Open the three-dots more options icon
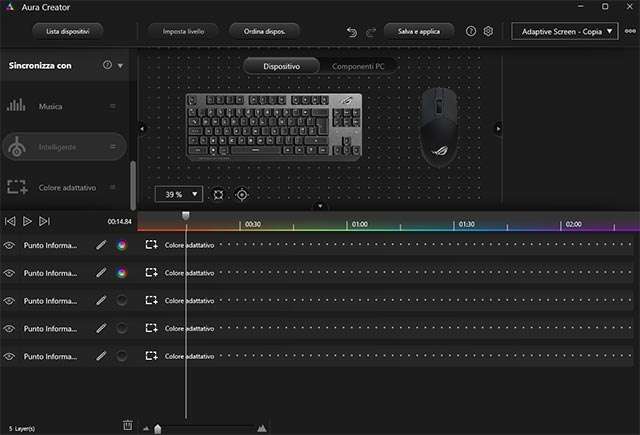The width and height of the screenshot is (640, 435). point(630,31)
